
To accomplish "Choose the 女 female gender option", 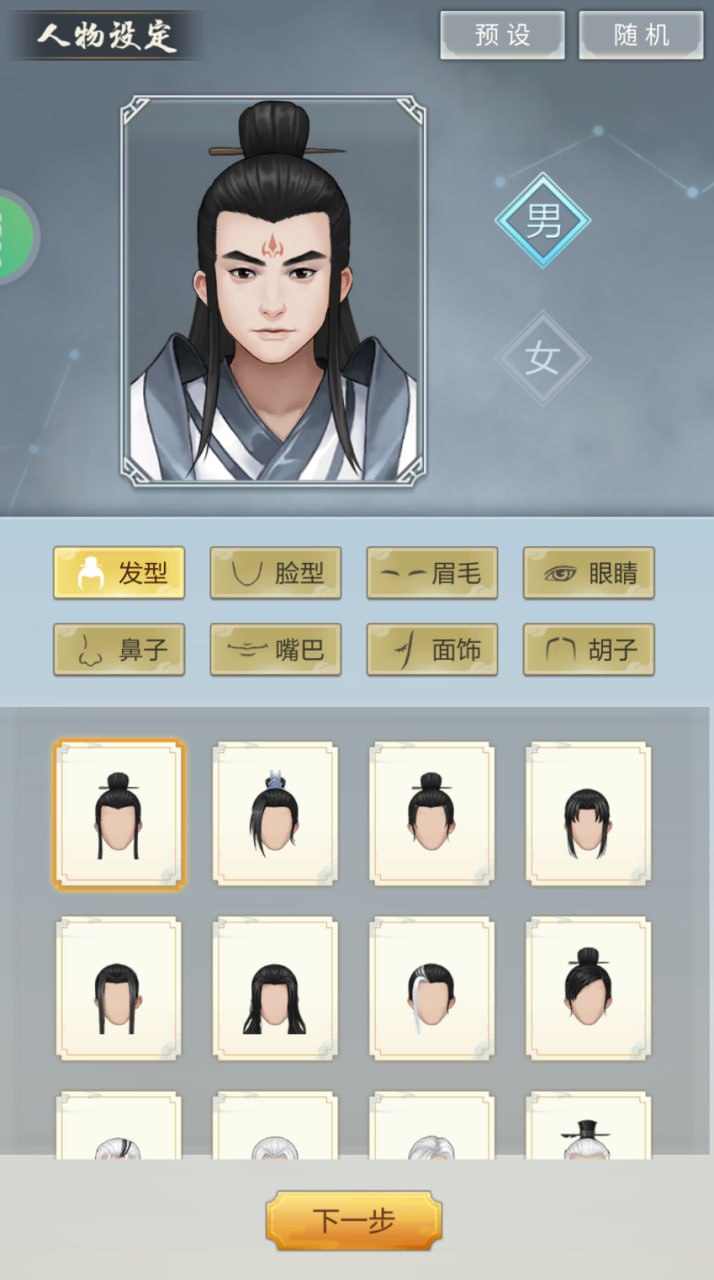I will click(x=543, y=358).
